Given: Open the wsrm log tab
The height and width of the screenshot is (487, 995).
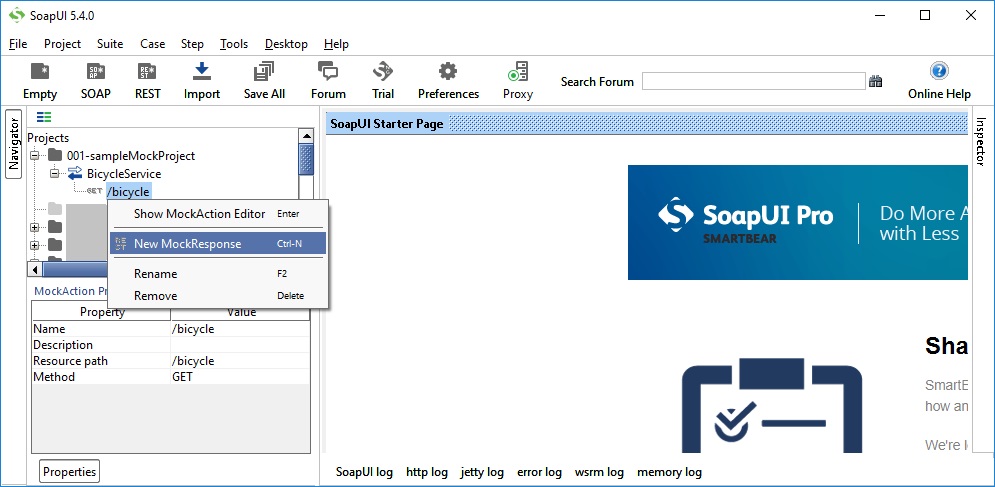Looking at the screenshot, I should tap(599, 472).
